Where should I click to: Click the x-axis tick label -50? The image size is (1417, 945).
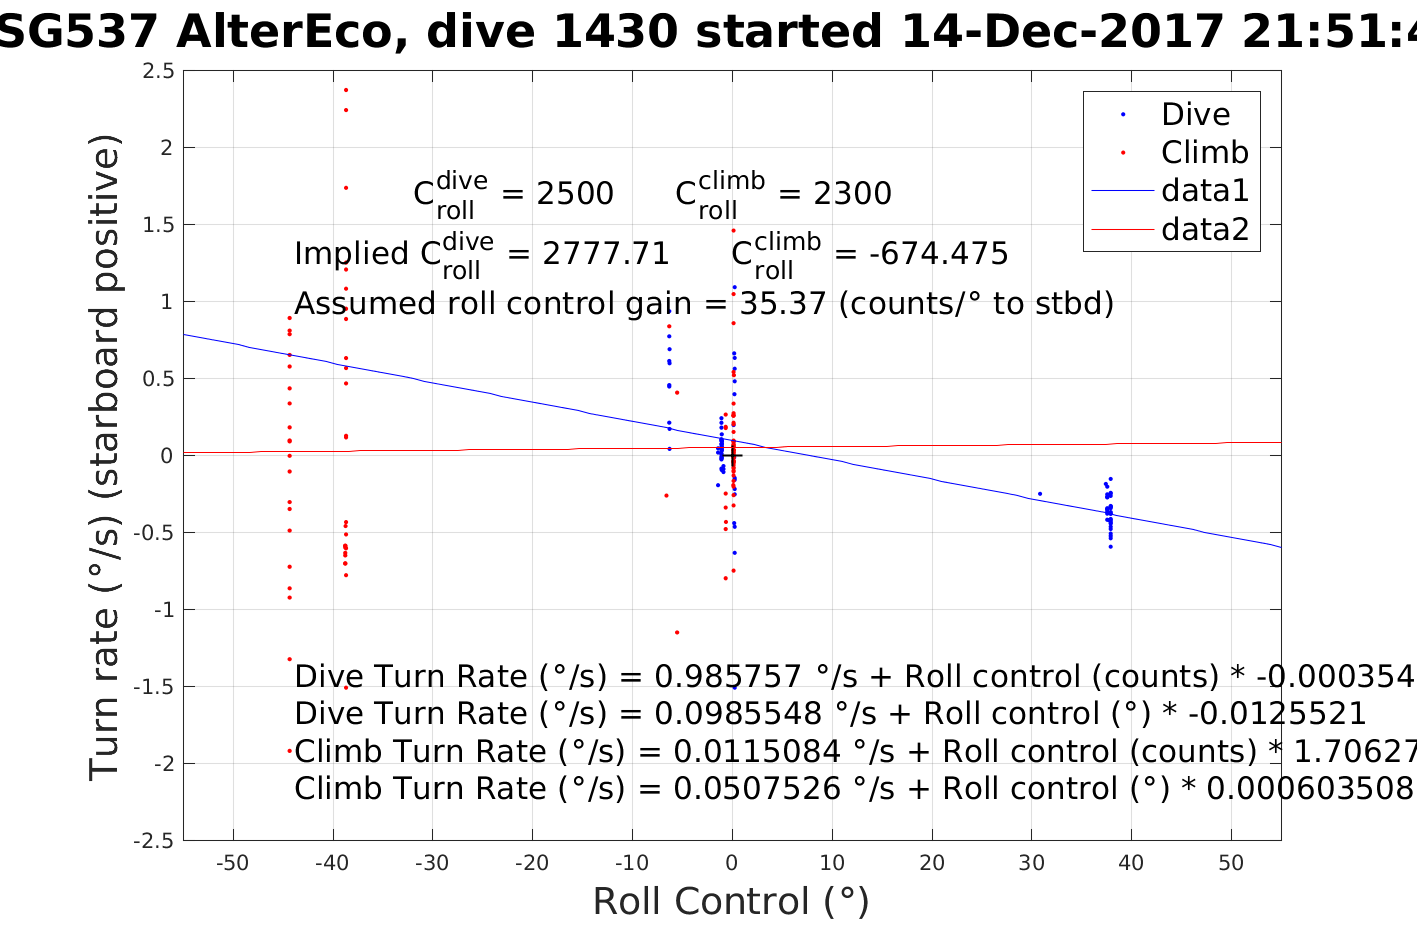[232, 863]
